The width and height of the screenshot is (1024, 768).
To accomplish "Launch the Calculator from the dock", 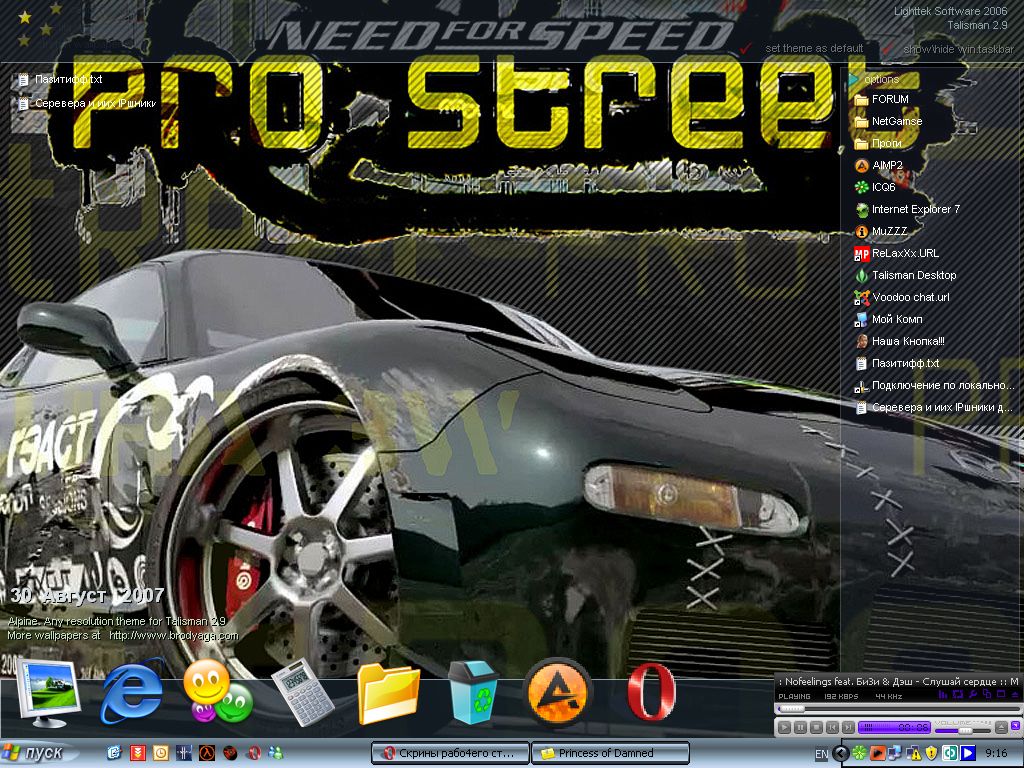I will 302,692.
